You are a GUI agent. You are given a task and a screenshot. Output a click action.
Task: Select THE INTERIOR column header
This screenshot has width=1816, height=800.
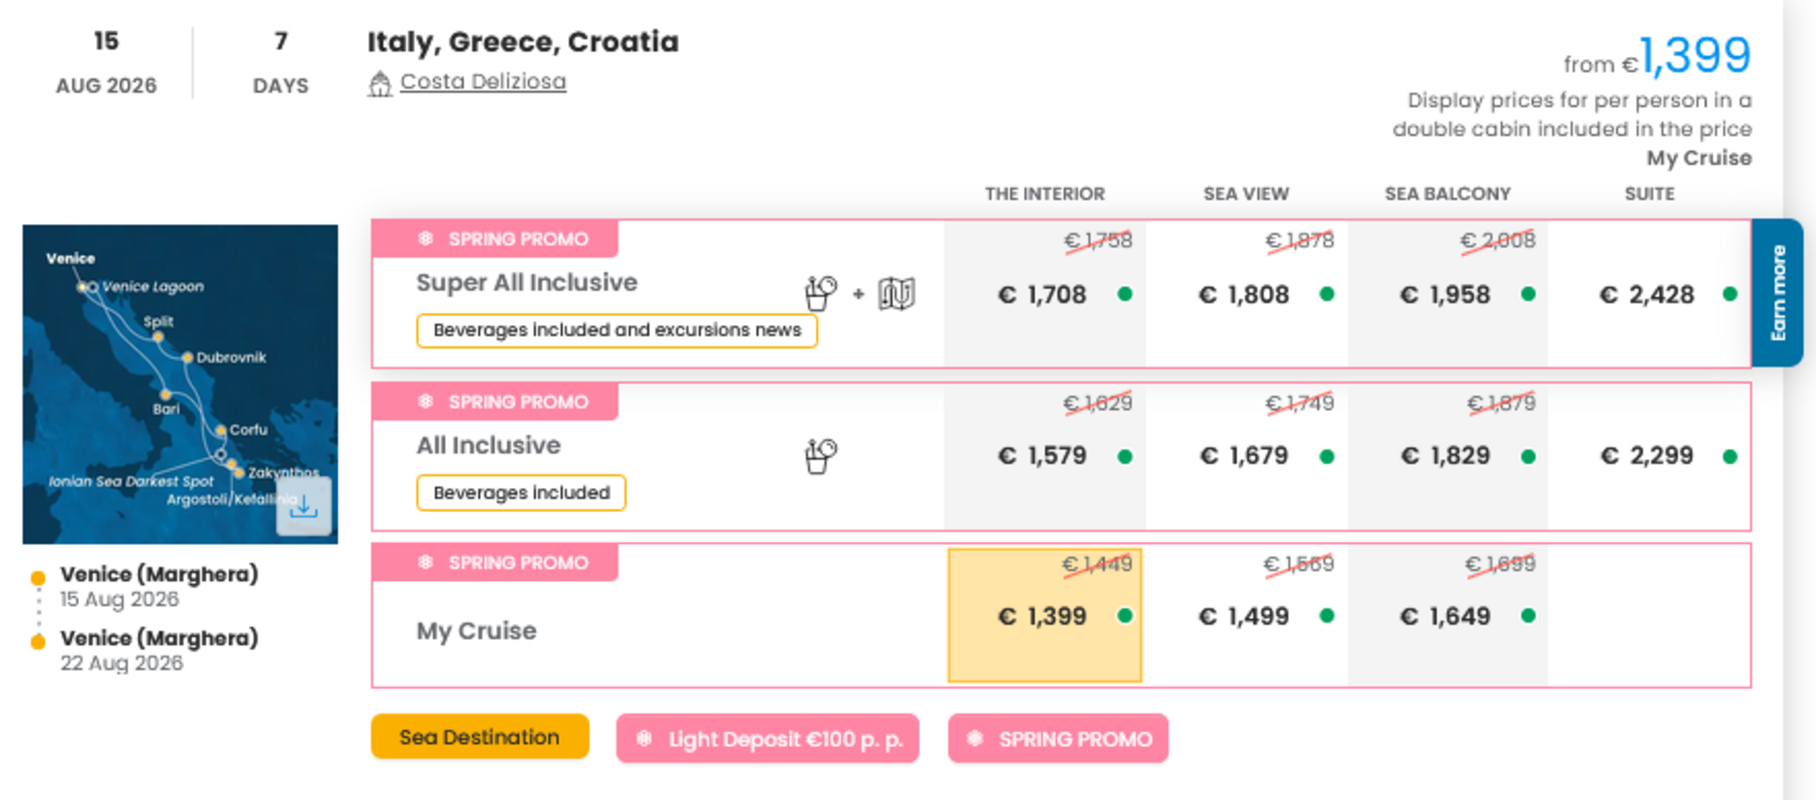click(1044, 193)
